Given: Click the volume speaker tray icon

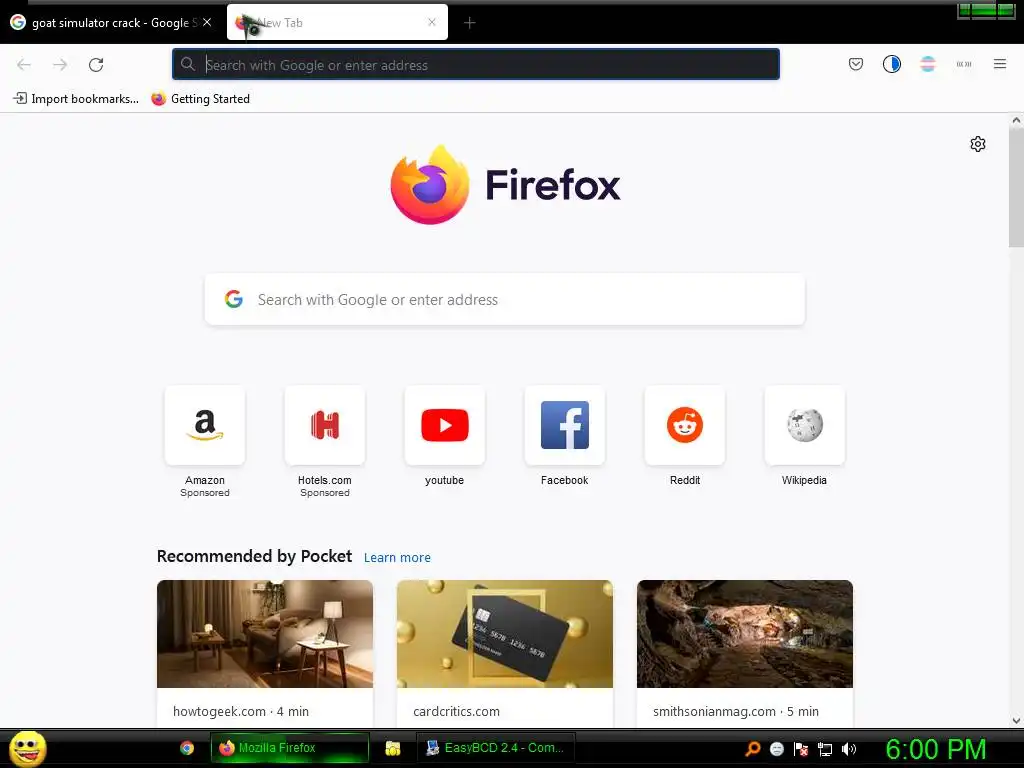Looking at the screenshot, I should click(848, 749).
